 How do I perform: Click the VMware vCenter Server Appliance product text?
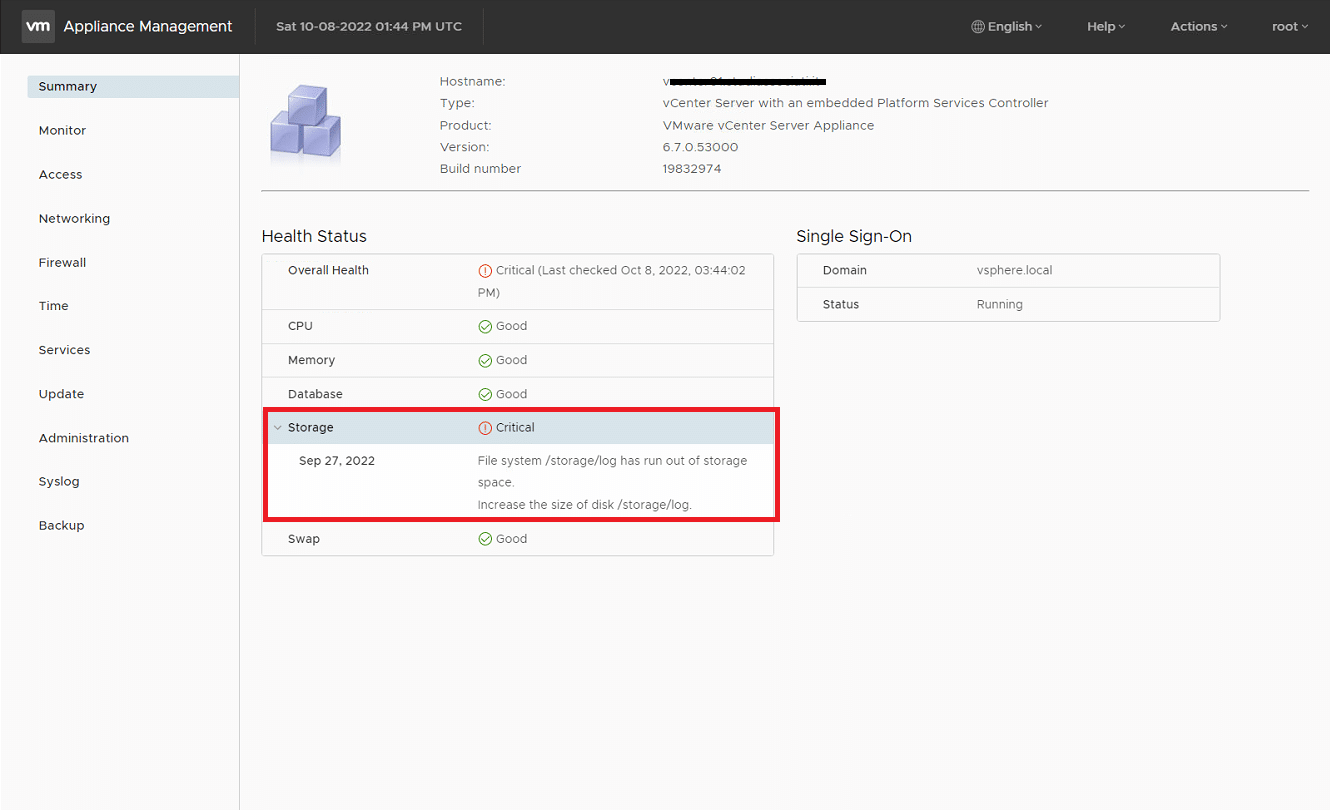pos(768,126)
